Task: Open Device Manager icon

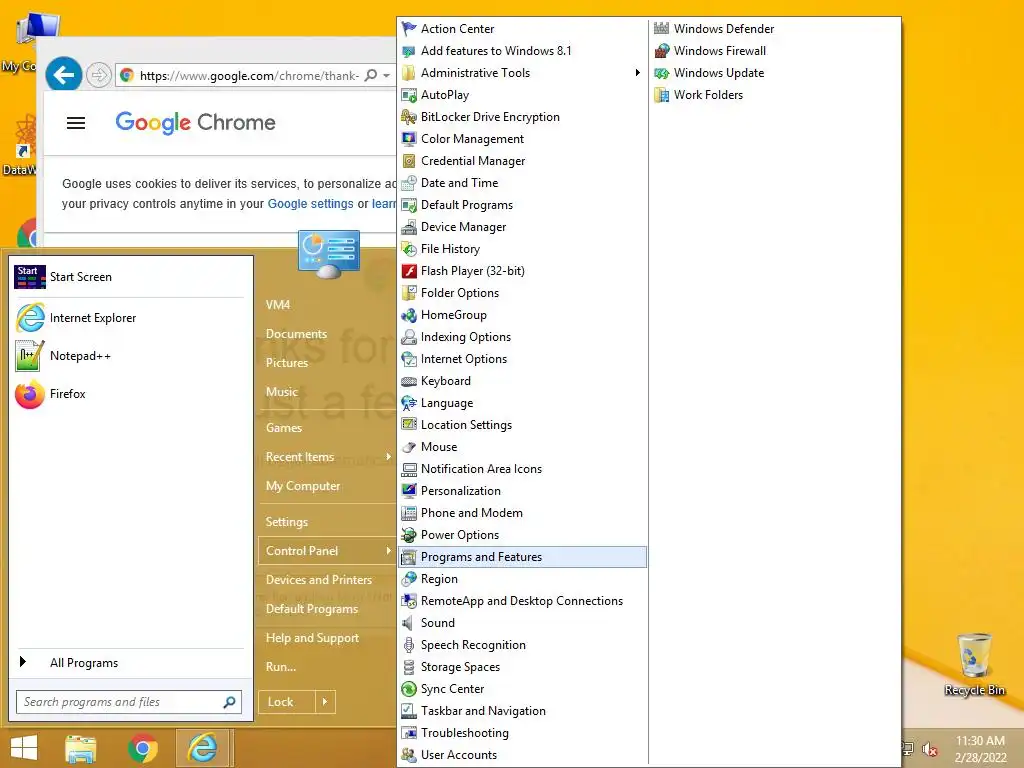Action: coord(409,227)
